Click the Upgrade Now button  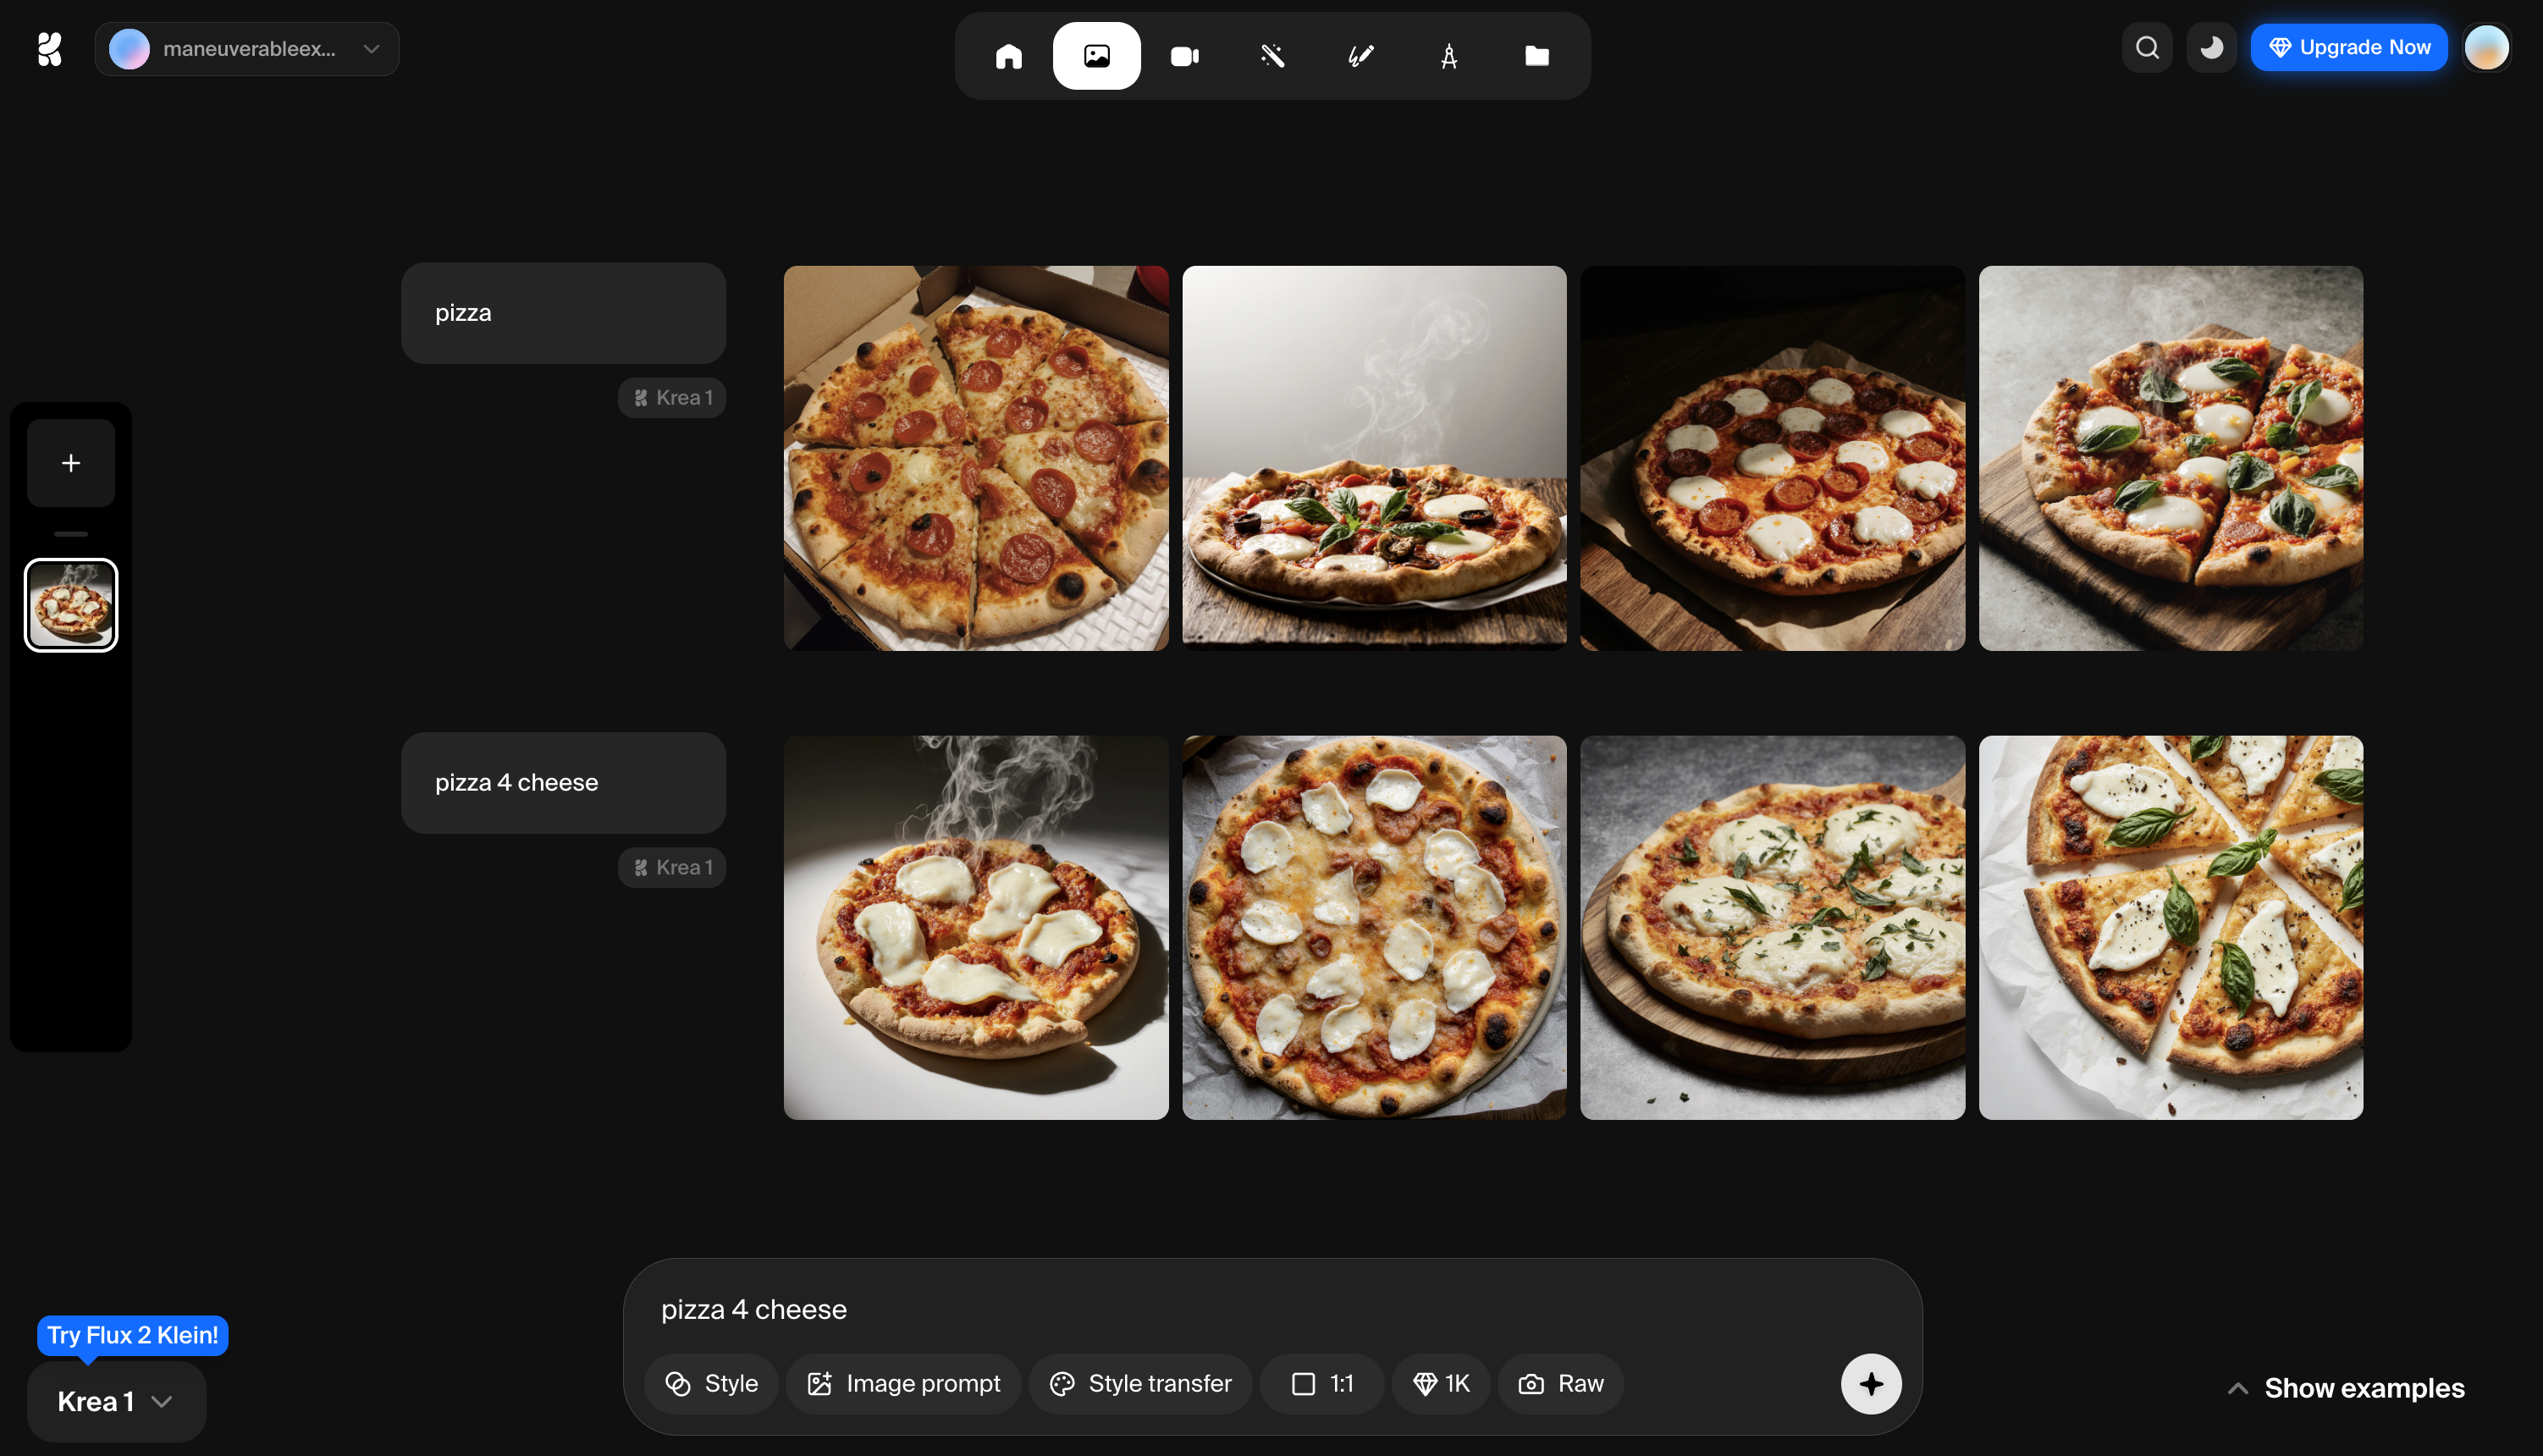coord(2348,48)
